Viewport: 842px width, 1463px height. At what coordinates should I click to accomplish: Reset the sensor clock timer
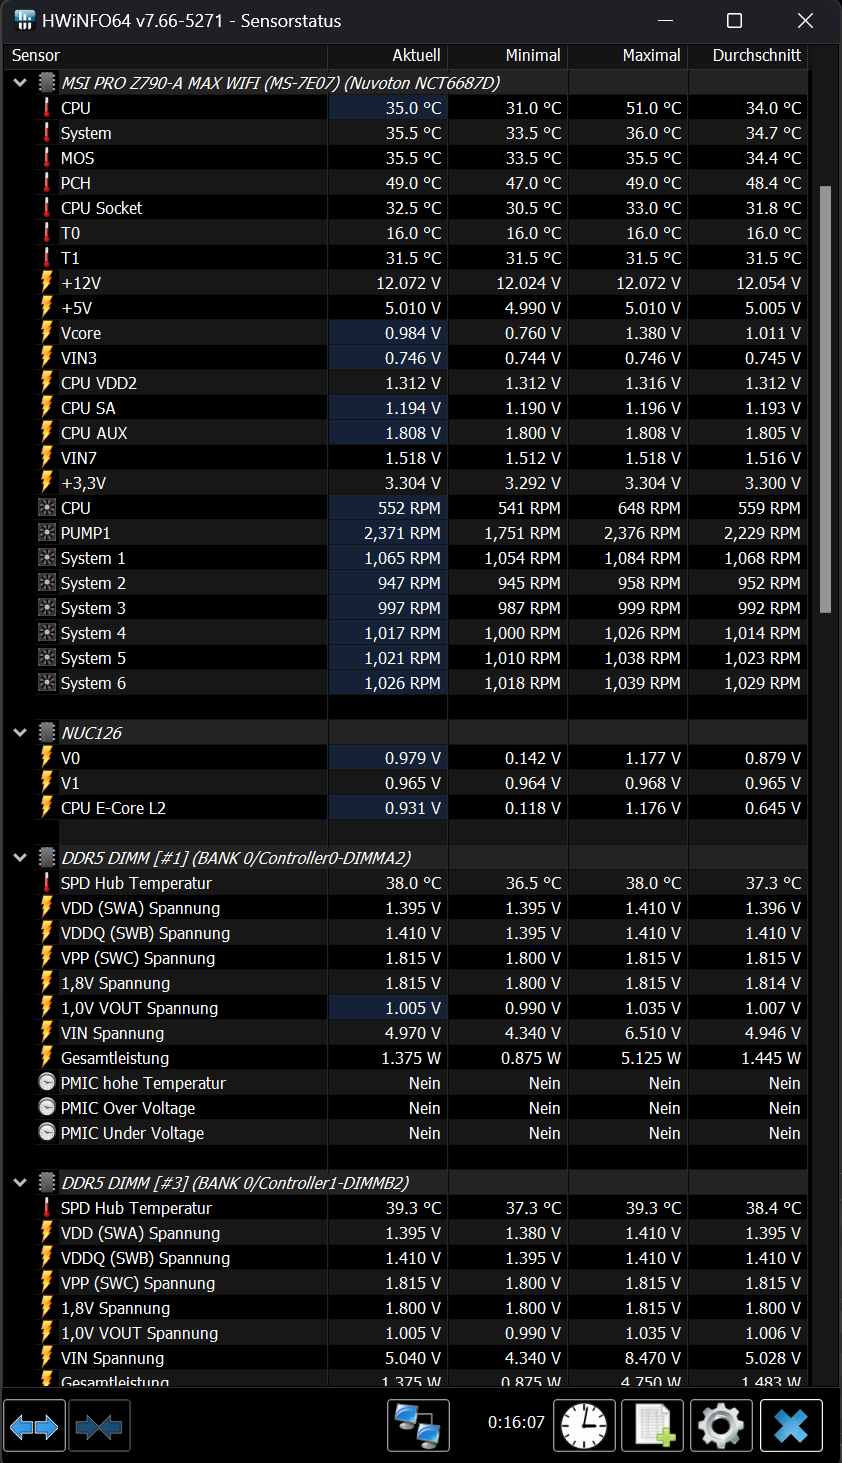(x=584, y=1425)
